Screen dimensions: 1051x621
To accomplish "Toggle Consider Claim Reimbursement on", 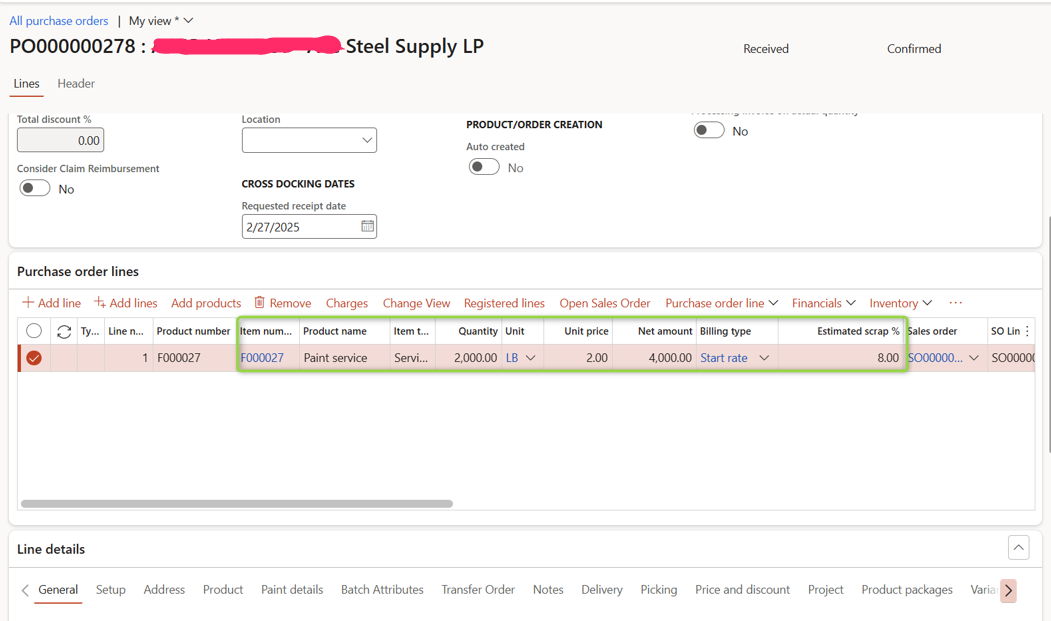I will point(34,188).
